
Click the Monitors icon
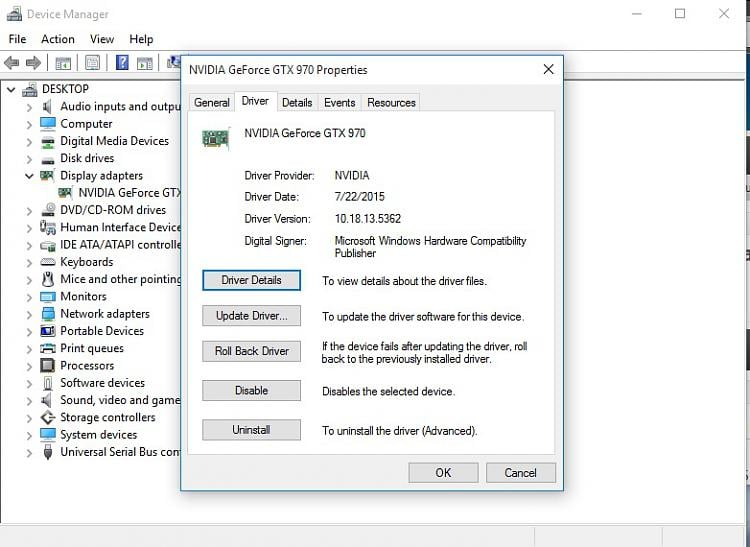point(48,297)
